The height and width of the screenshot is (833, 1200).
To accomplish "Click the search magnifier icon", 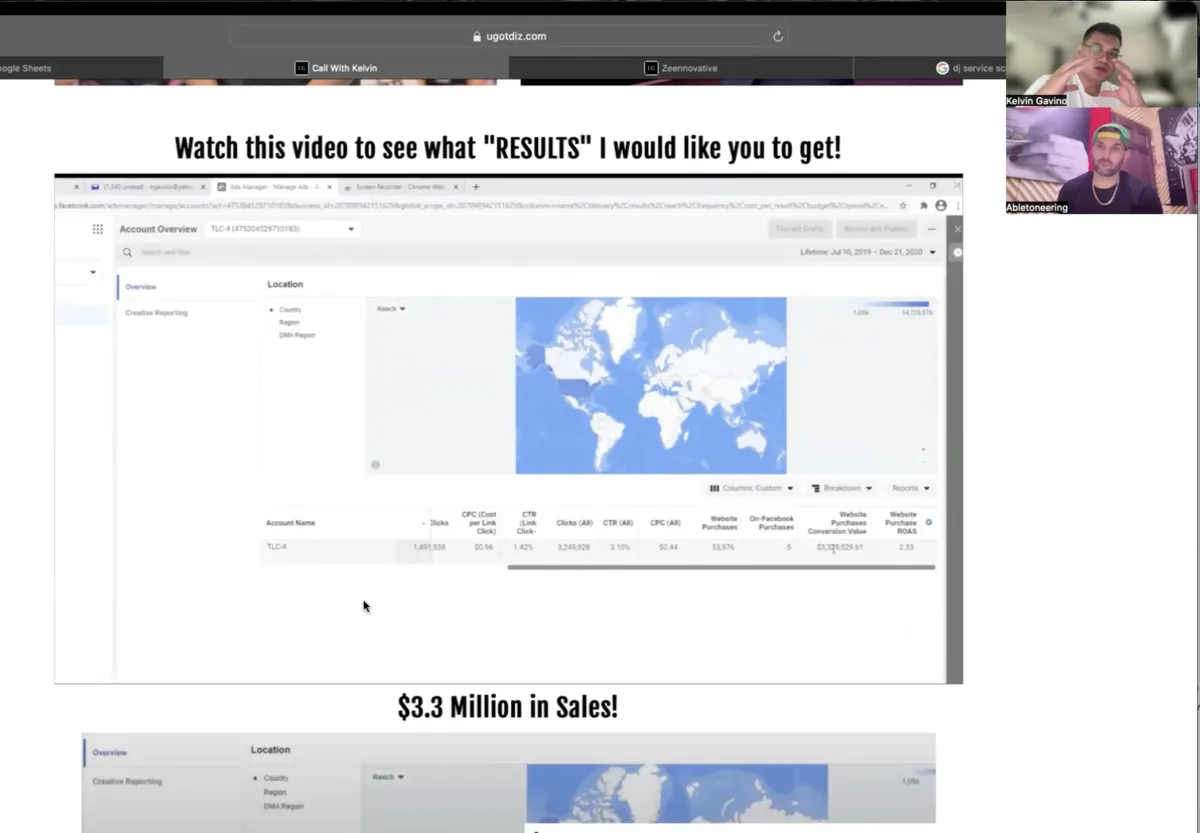I will pyautogui.click(x=127, y=253).
